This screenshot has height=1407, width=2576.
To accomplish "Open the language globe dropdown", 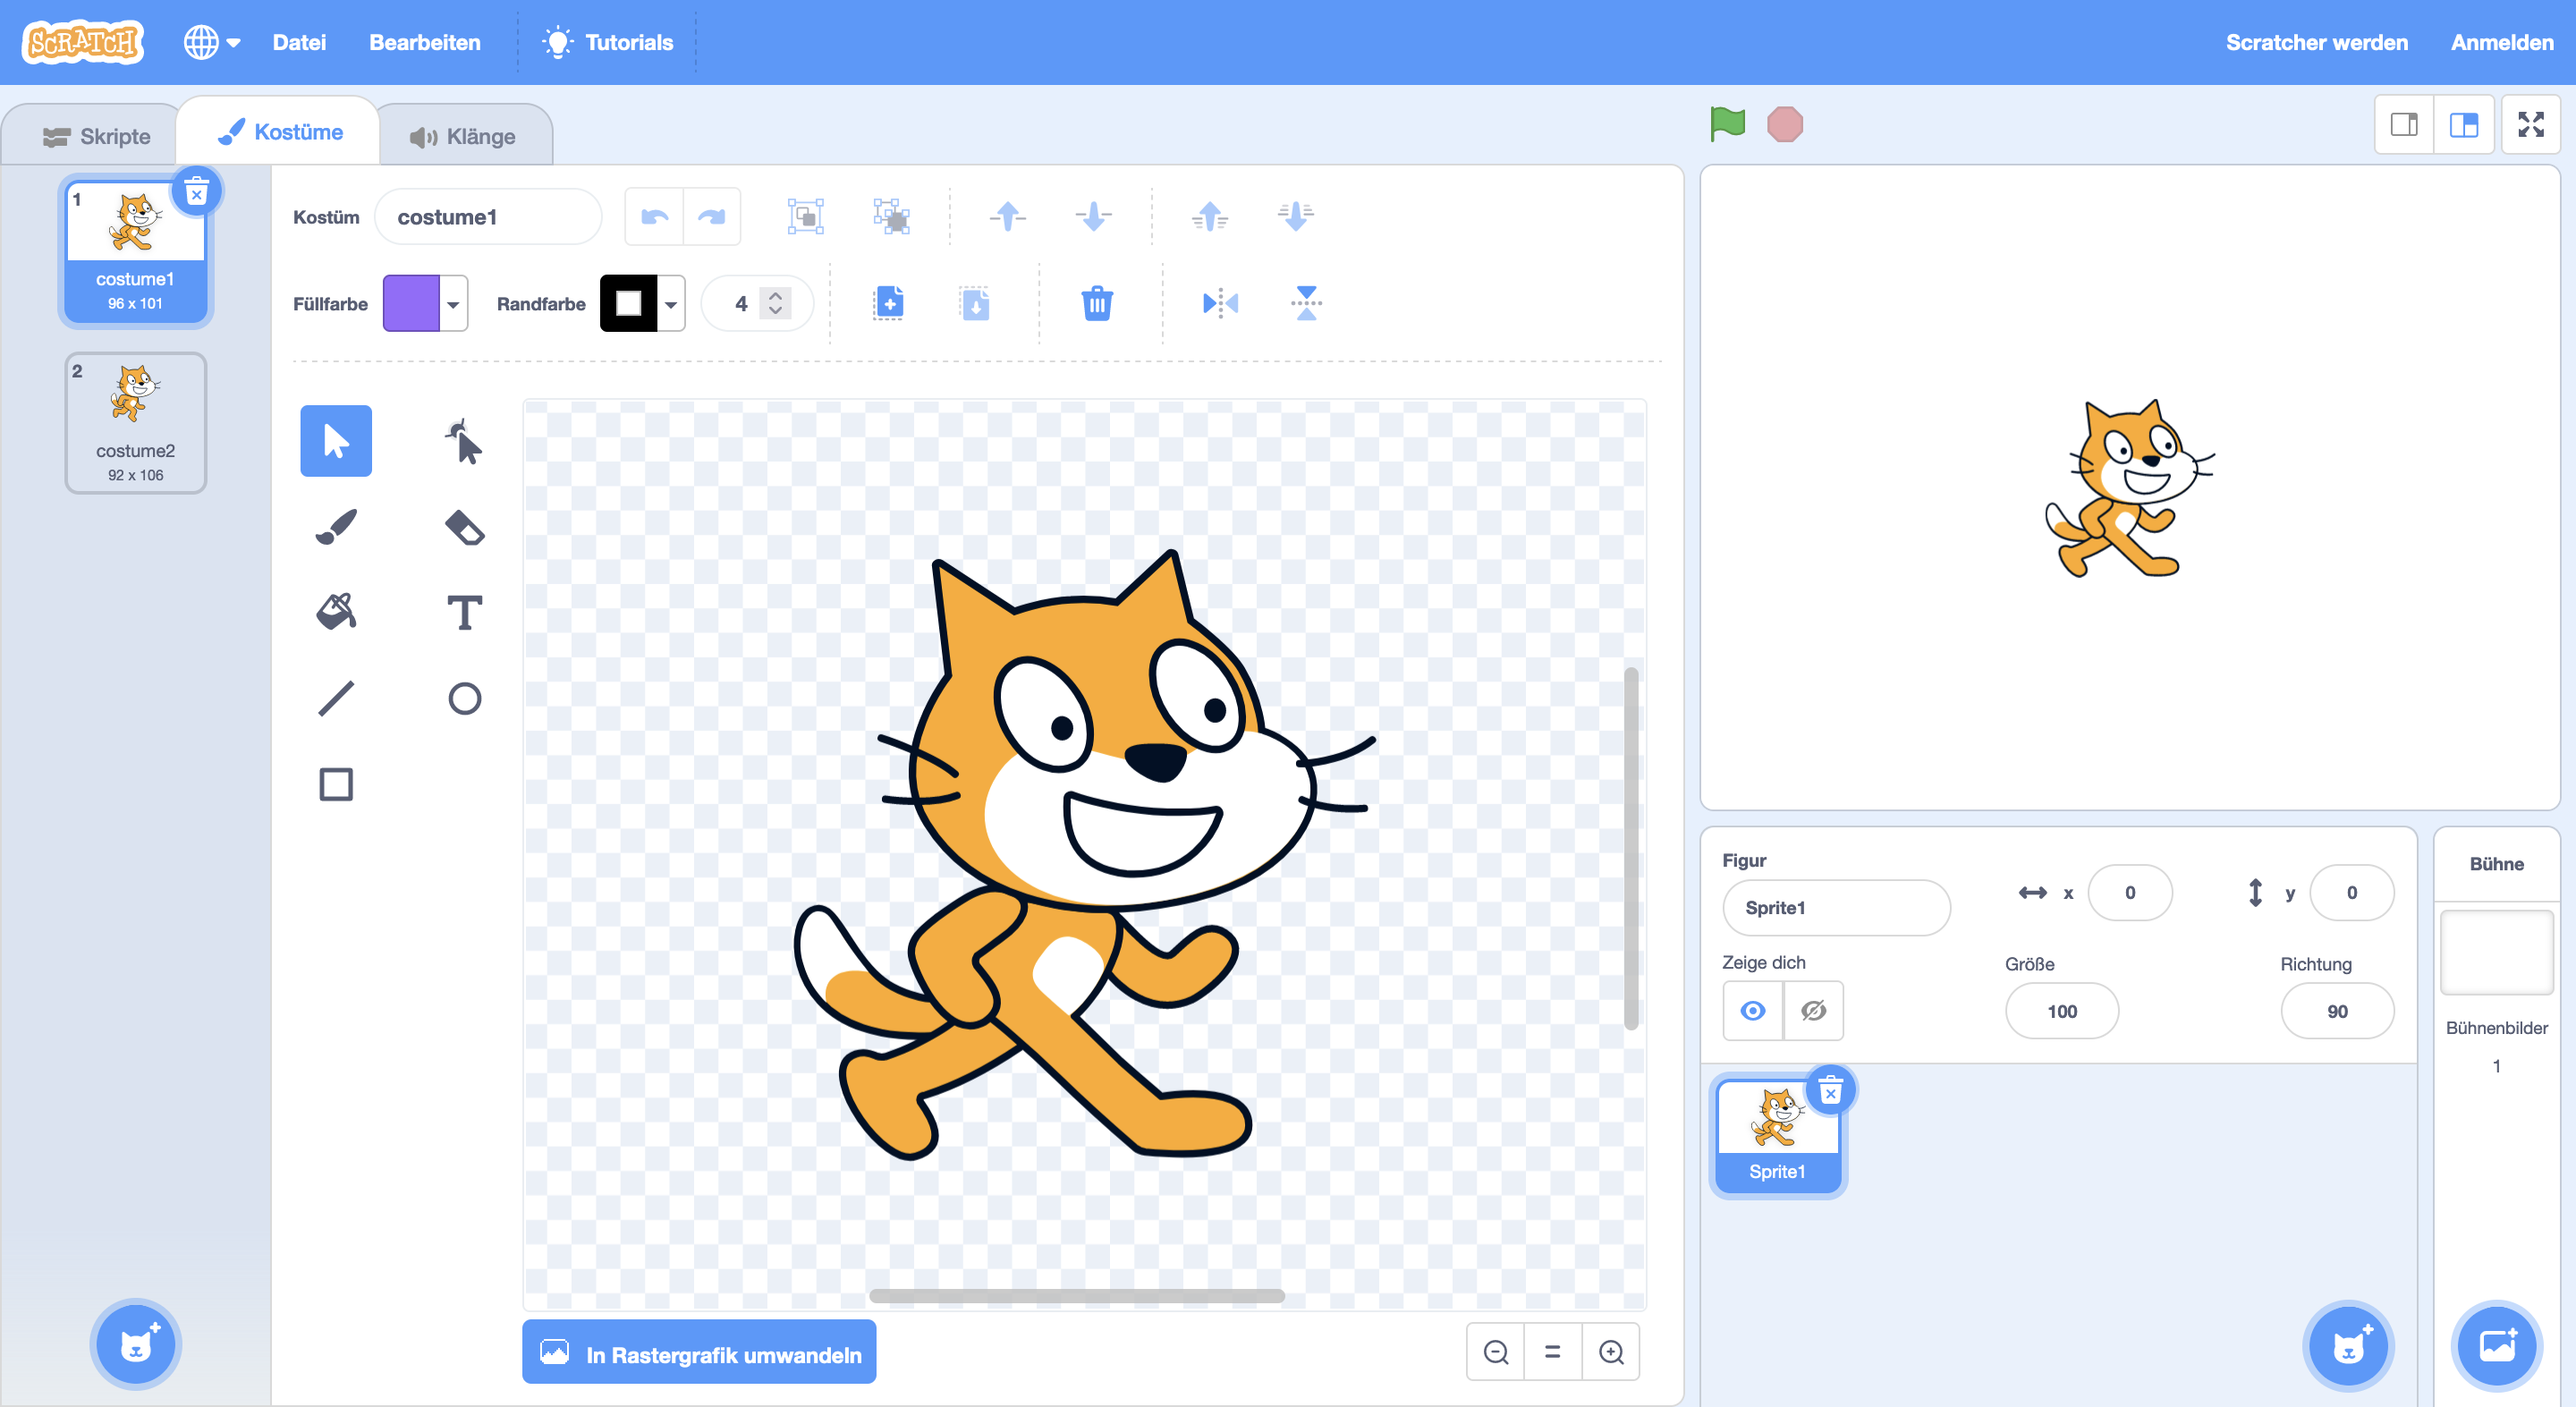I will [x=211, y=42].
